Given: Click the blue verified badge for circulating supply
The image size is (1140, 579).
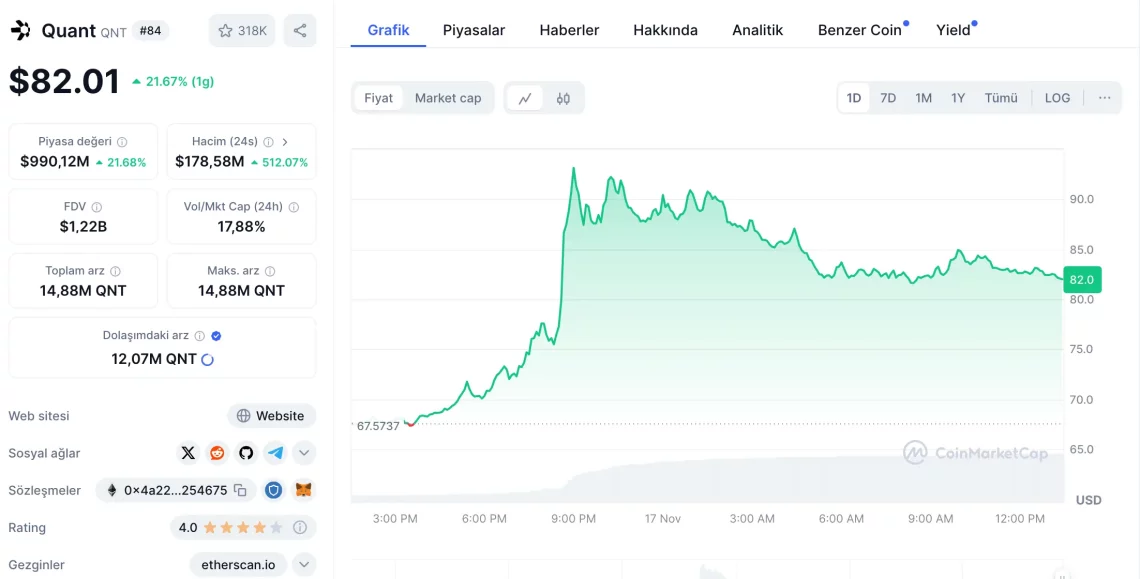Looking at the screenshot, I should tap(216, 336).
